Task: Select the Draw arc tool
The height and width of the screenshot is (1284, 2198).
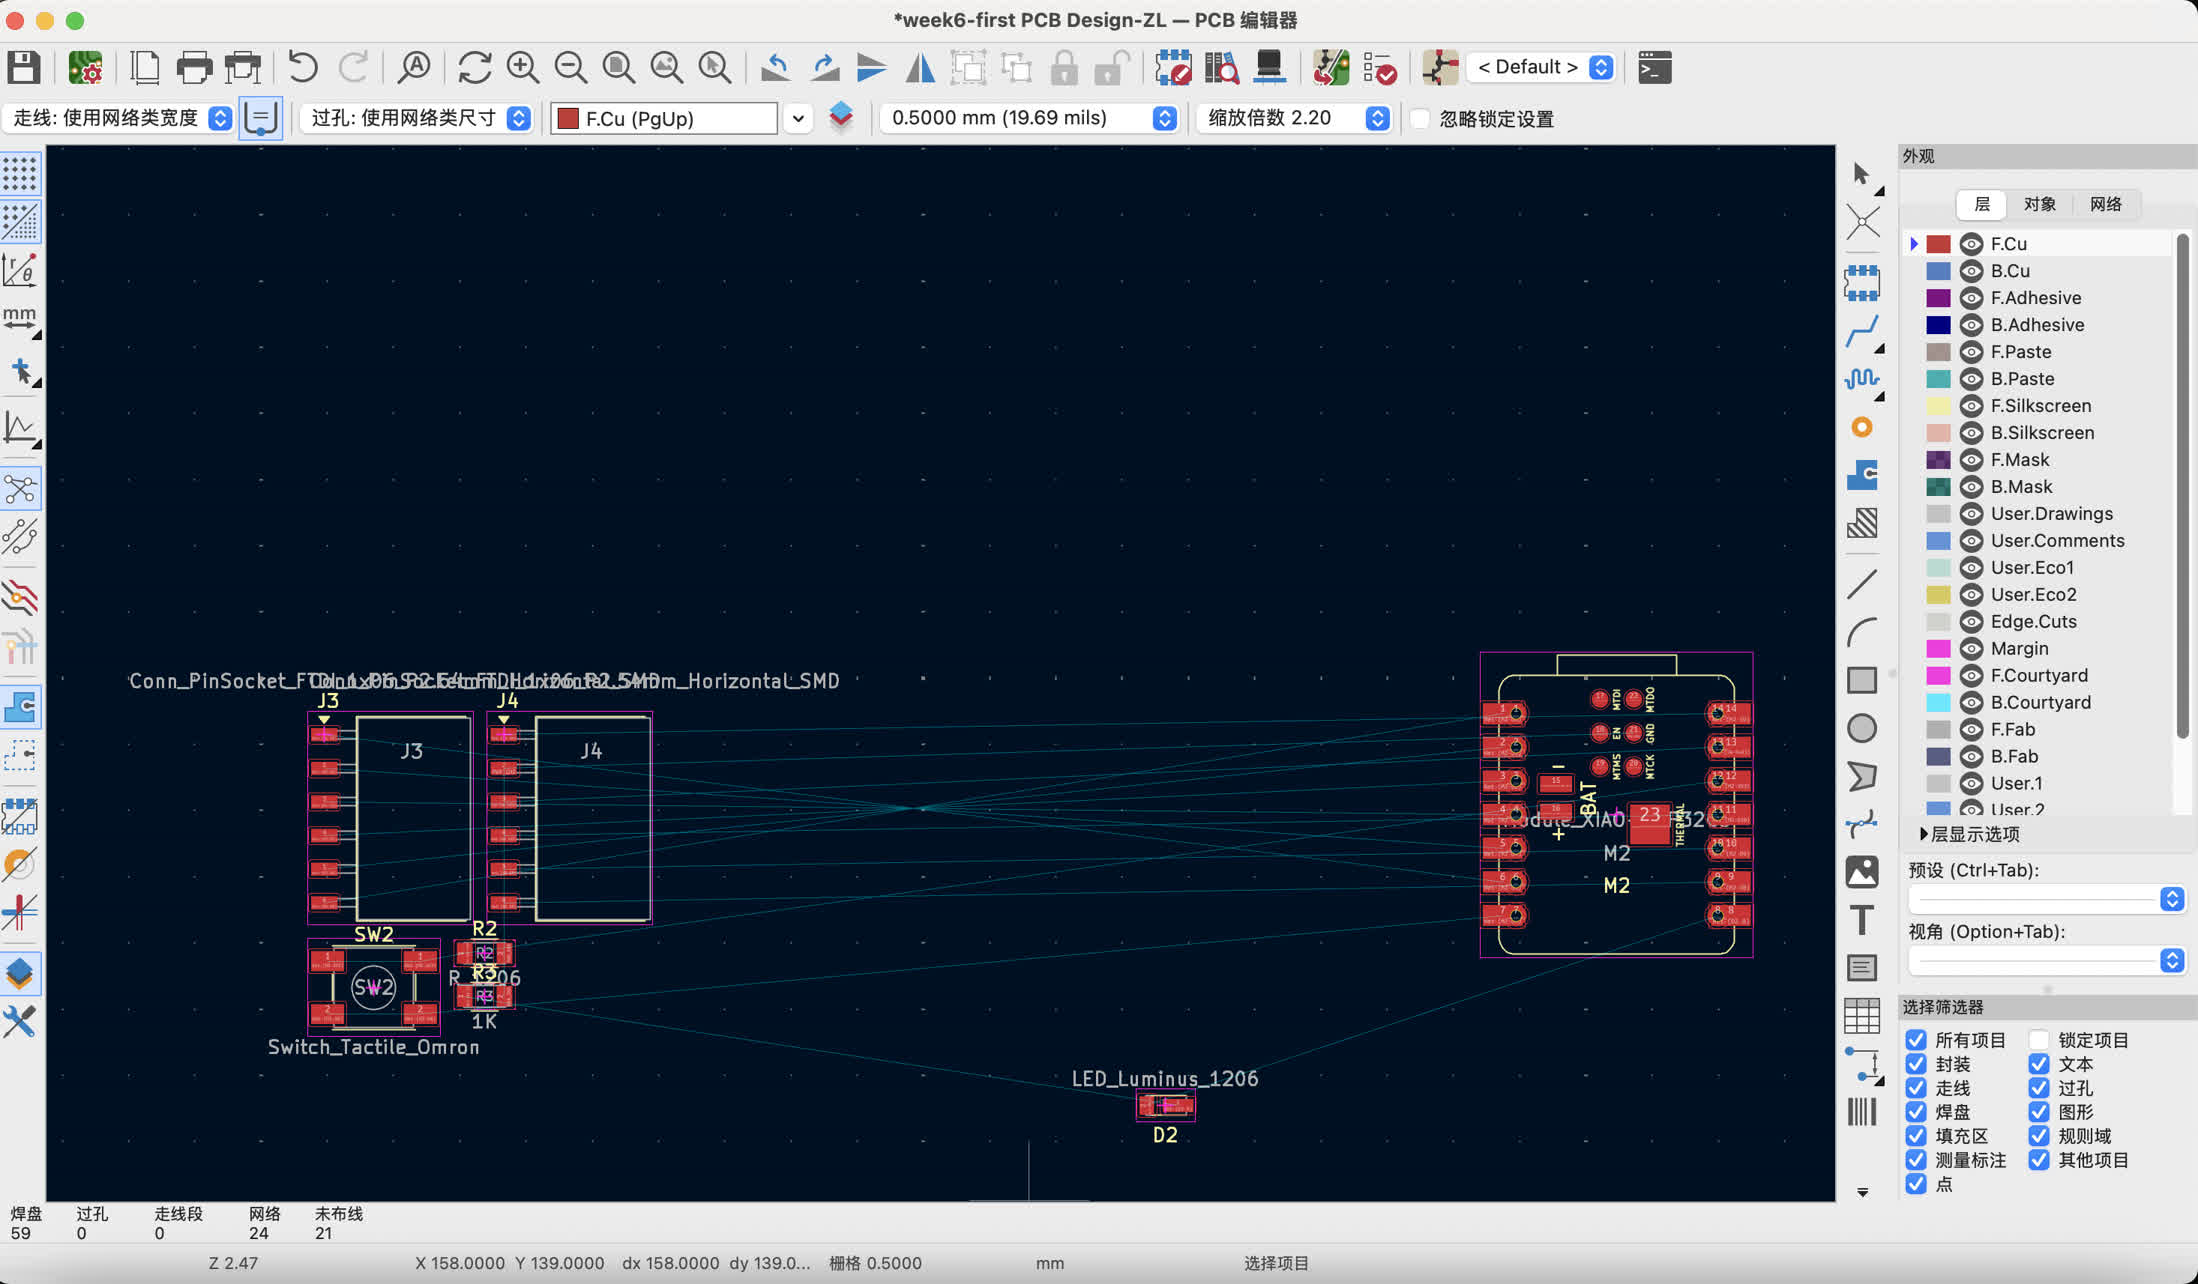Action: click(x=1862, y=632)
